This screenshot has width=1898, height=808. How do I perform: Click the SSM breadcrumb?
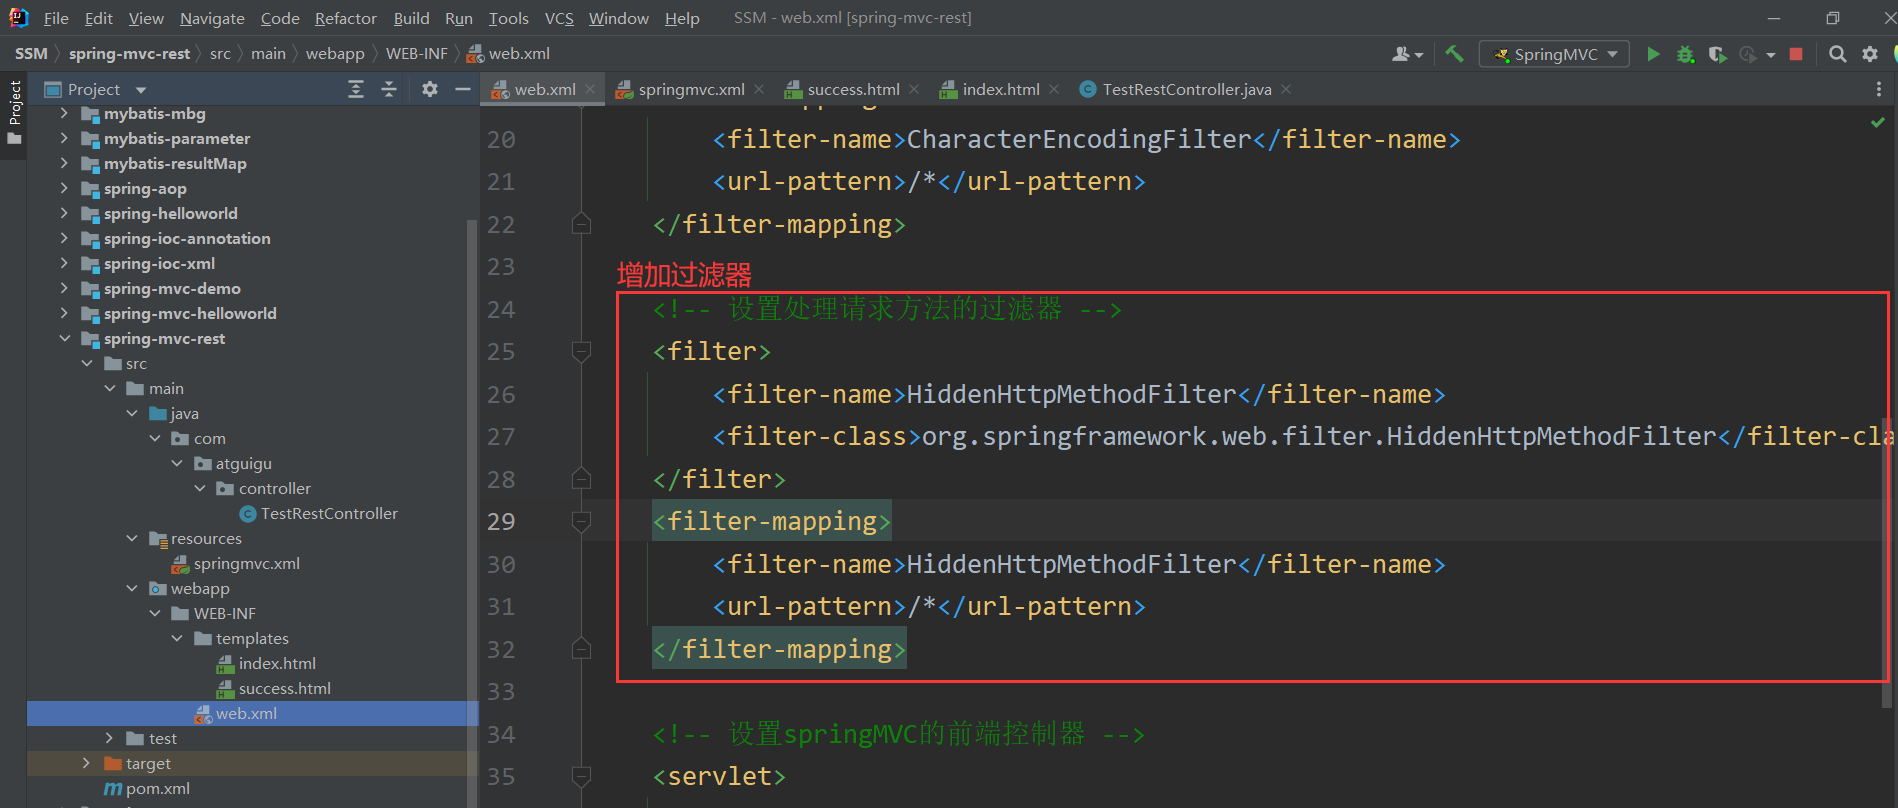click(31, 54)
